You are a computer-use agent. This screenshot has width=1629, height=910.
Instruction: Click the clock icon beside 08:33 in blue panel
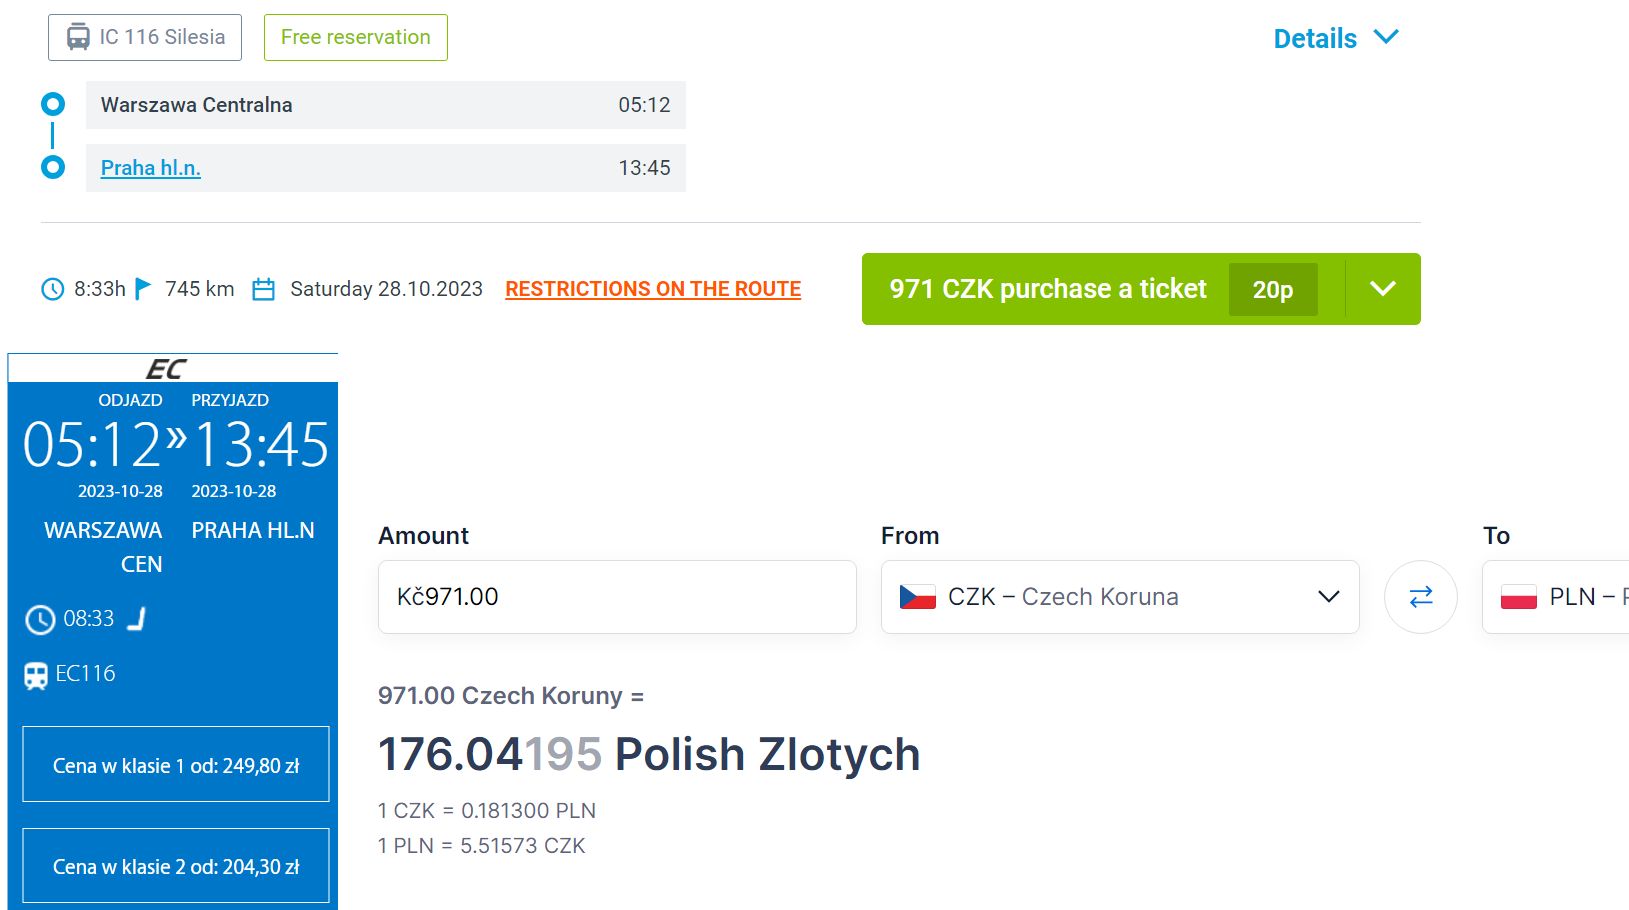point(40,620)
